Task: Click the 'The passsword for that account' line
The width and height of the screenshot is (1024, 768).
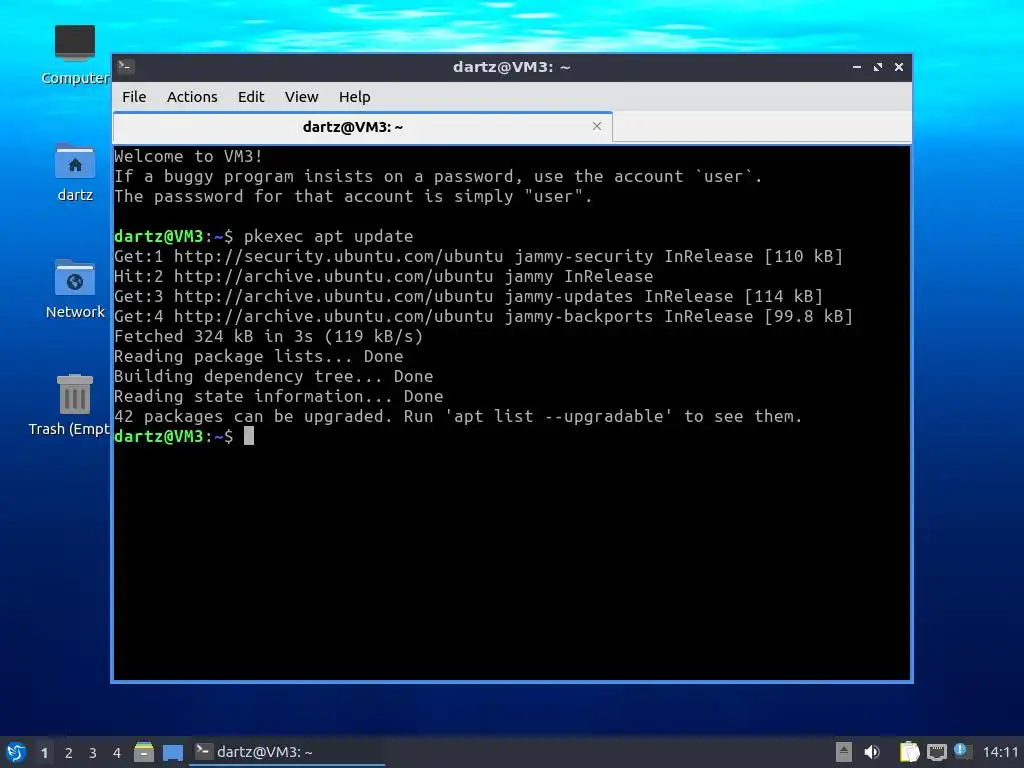Action: pos(353,196)
